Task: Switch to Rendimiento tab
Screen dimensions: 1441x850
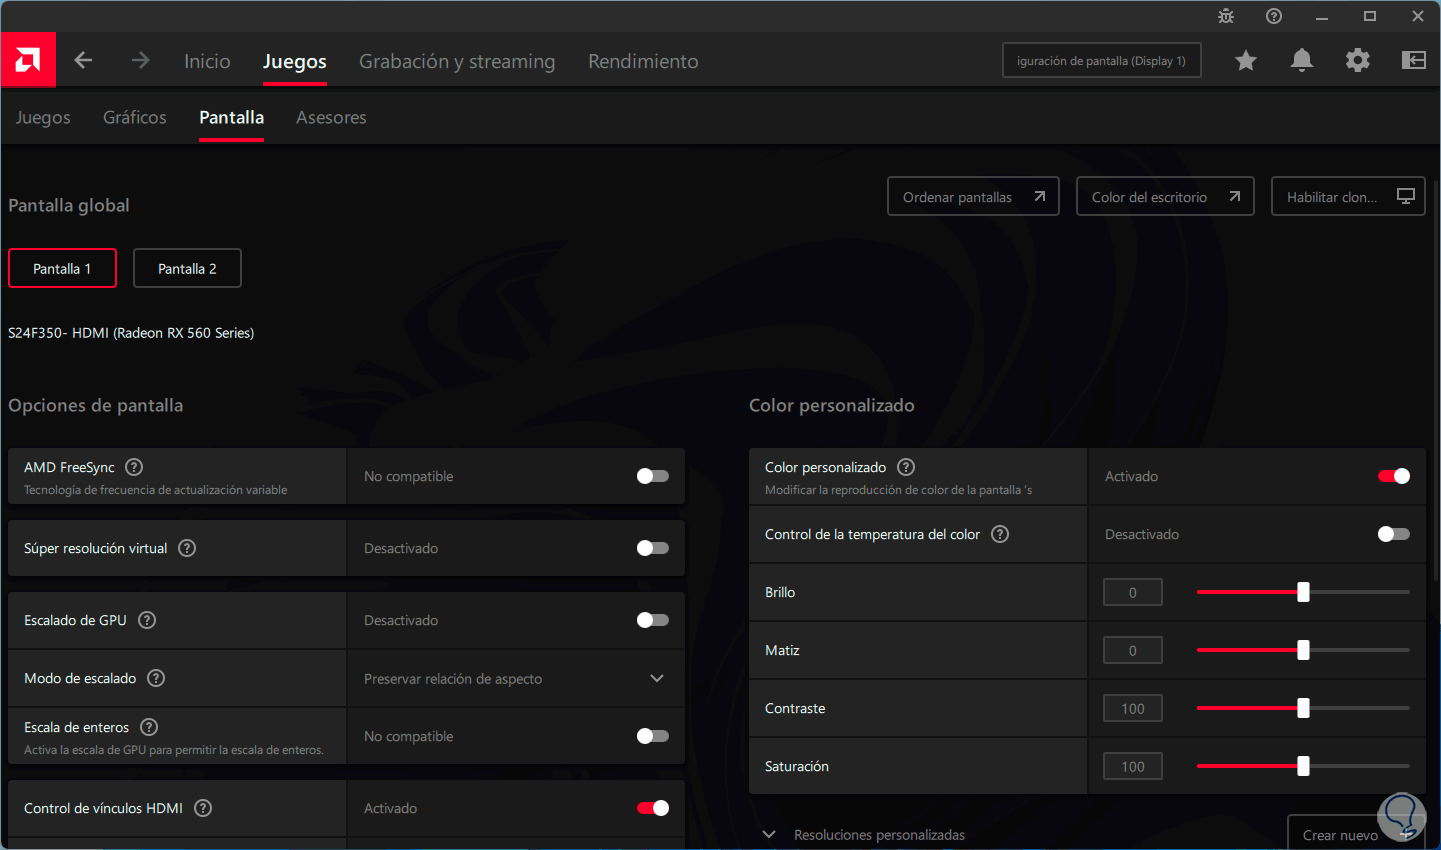Action: click(643, 61)
